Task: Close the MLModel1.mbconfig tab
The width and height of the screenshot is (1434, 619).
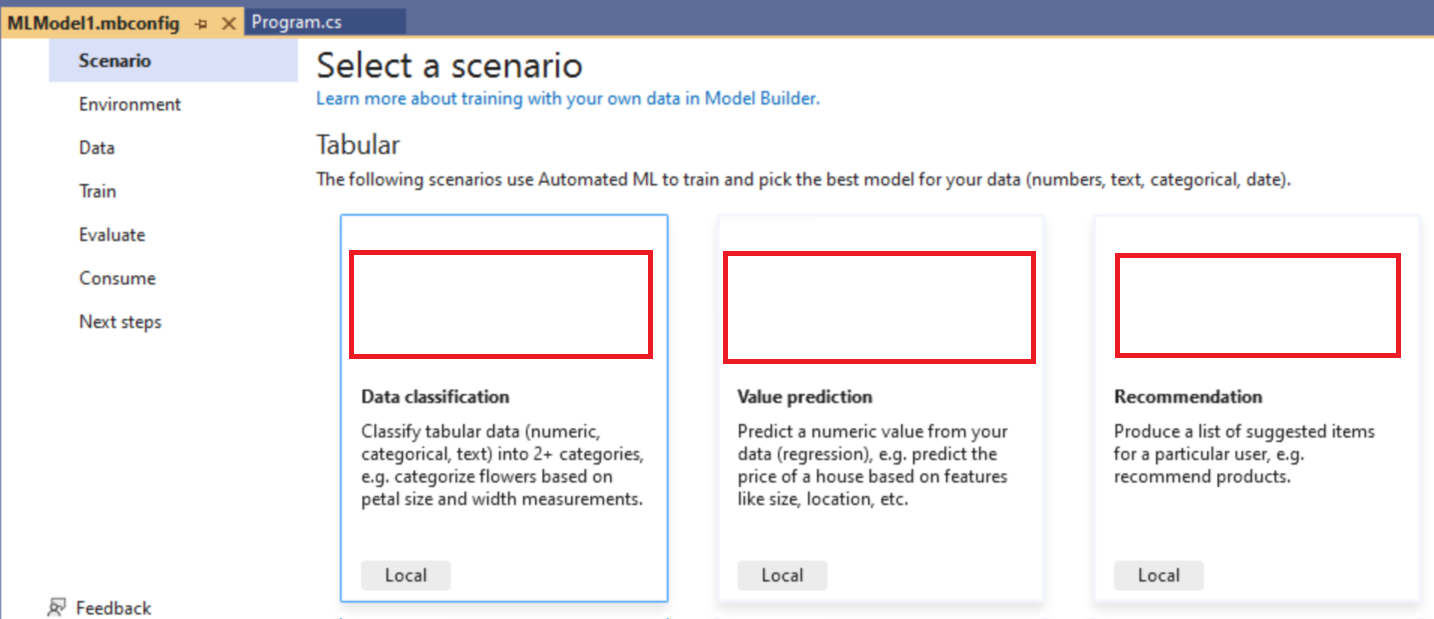Action: click(229, 21)
